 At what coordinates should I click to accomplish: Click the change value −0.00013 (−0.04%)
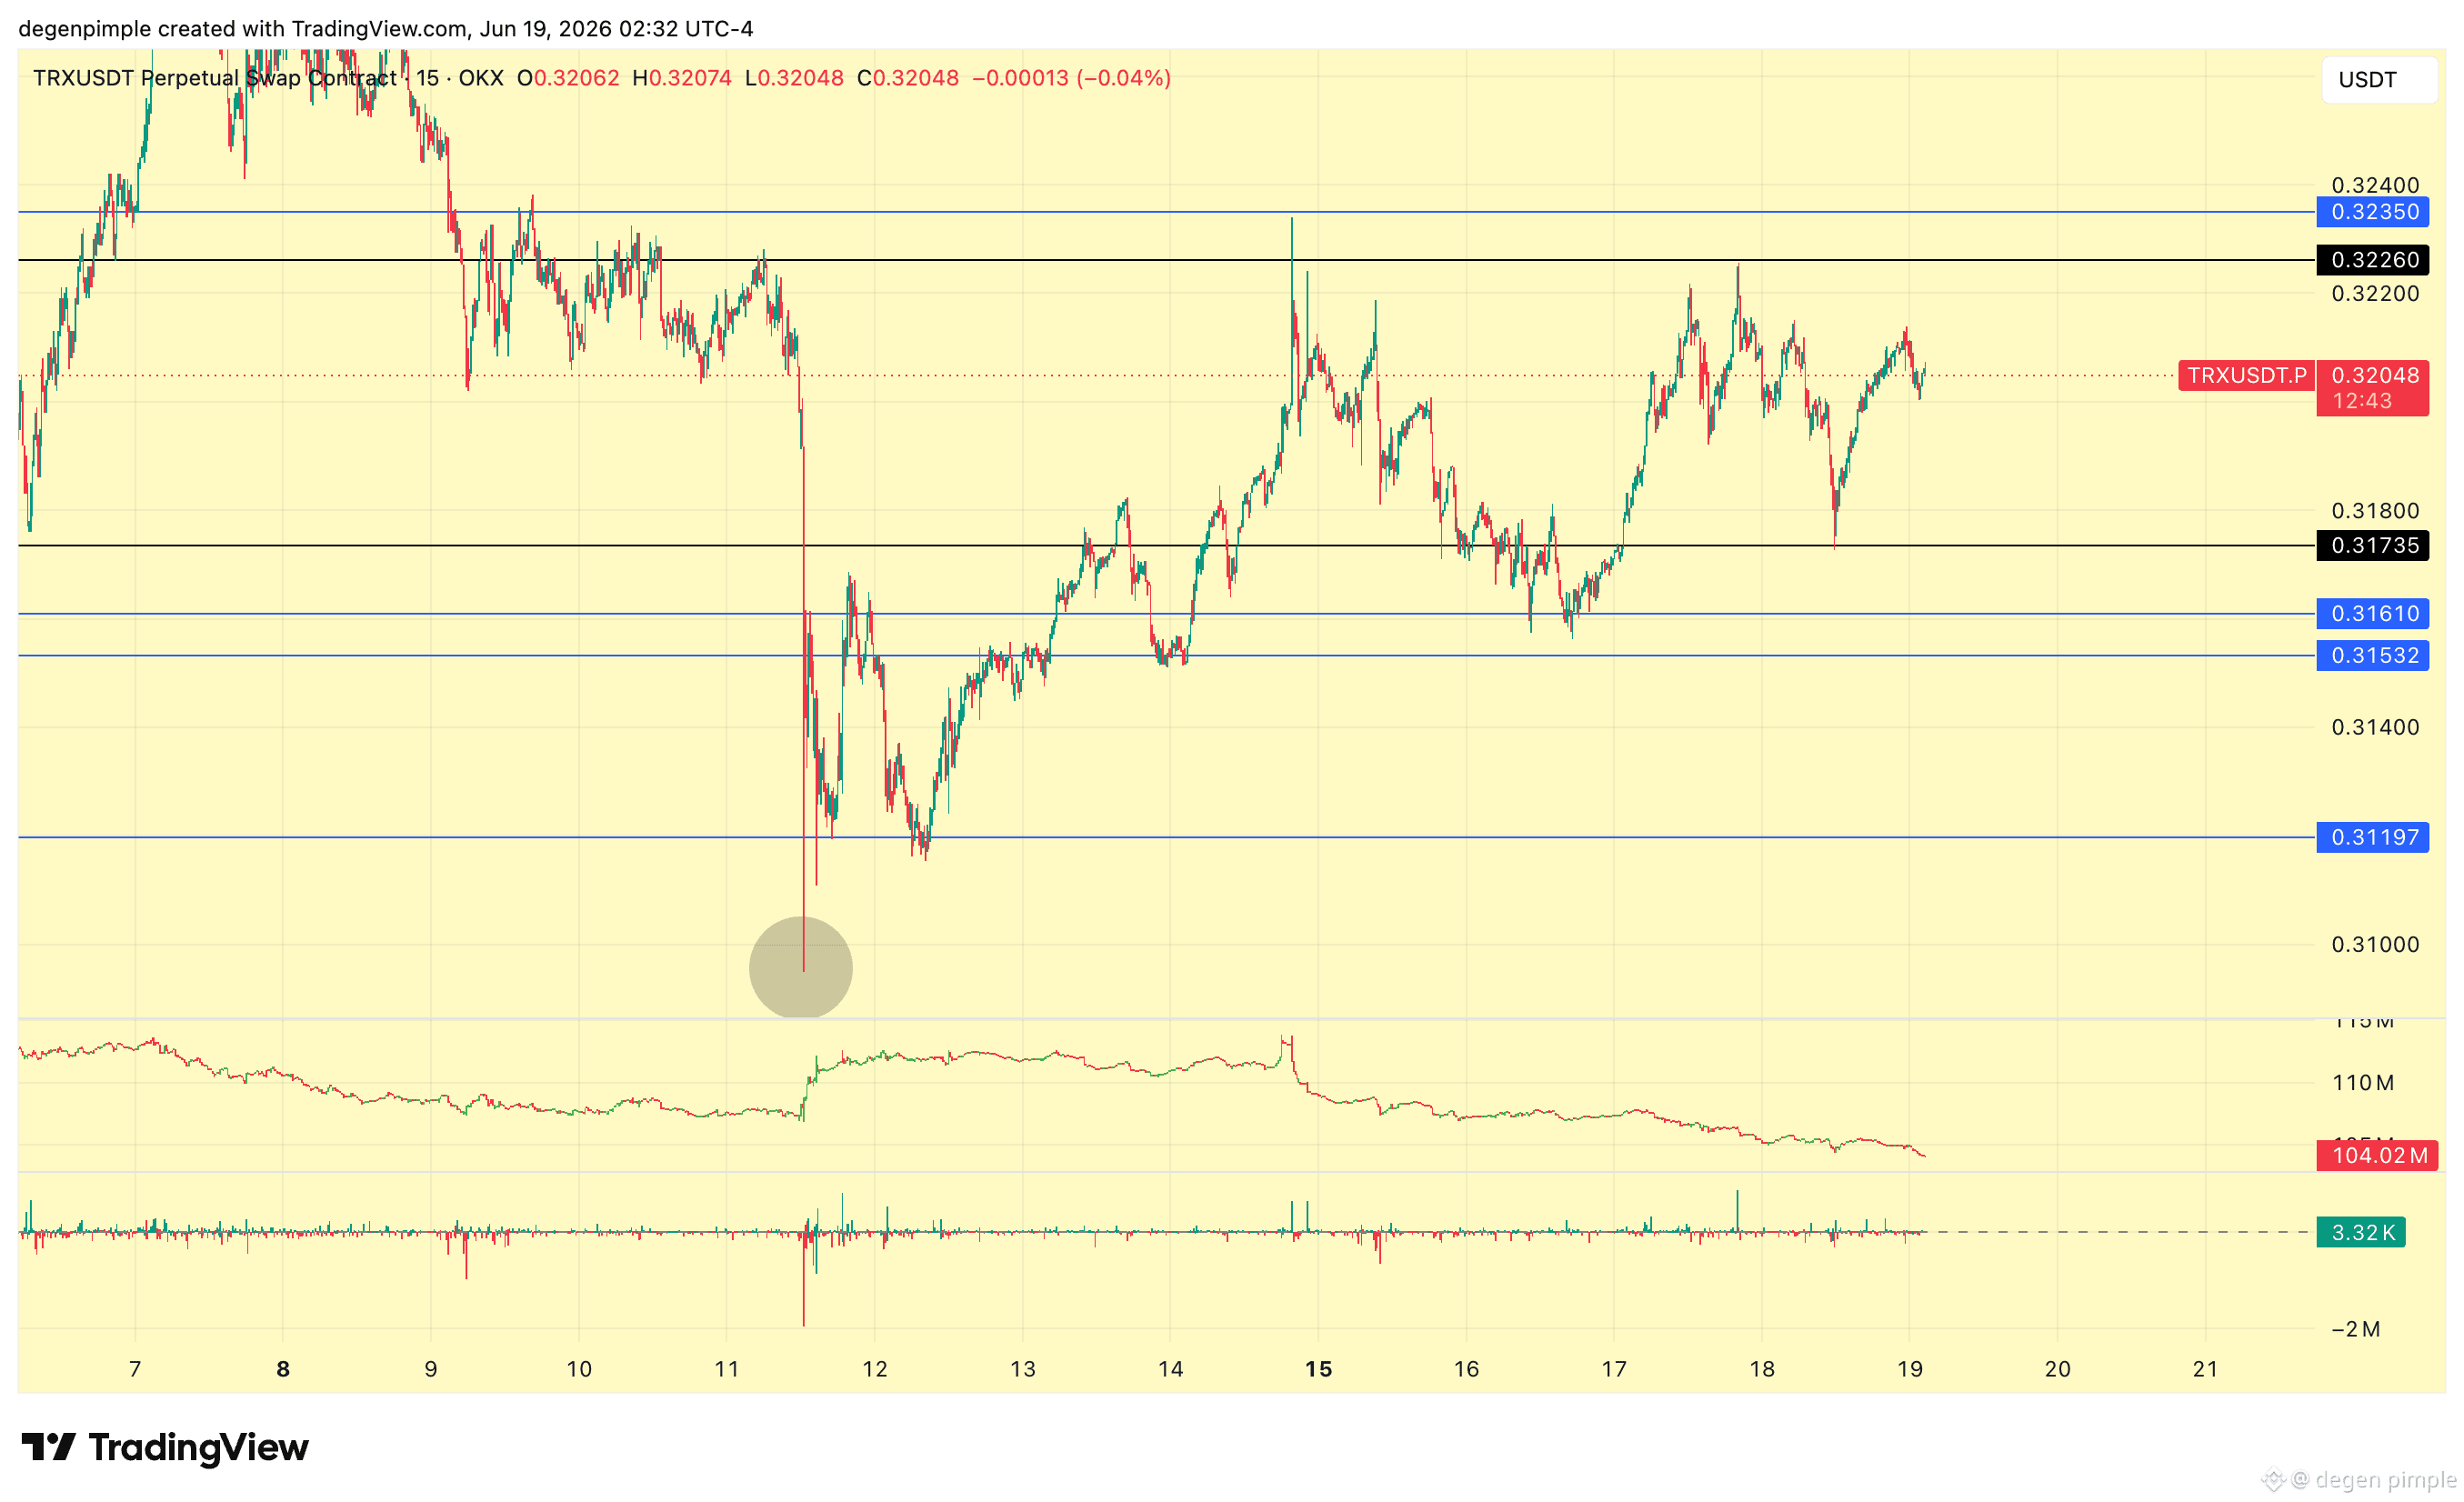click(1071, 78)
